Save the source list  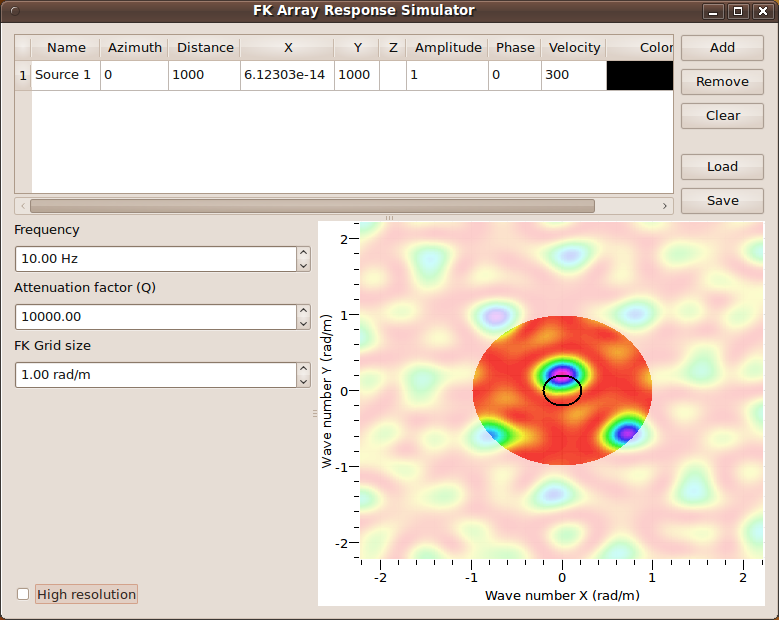tap(722, 201)
